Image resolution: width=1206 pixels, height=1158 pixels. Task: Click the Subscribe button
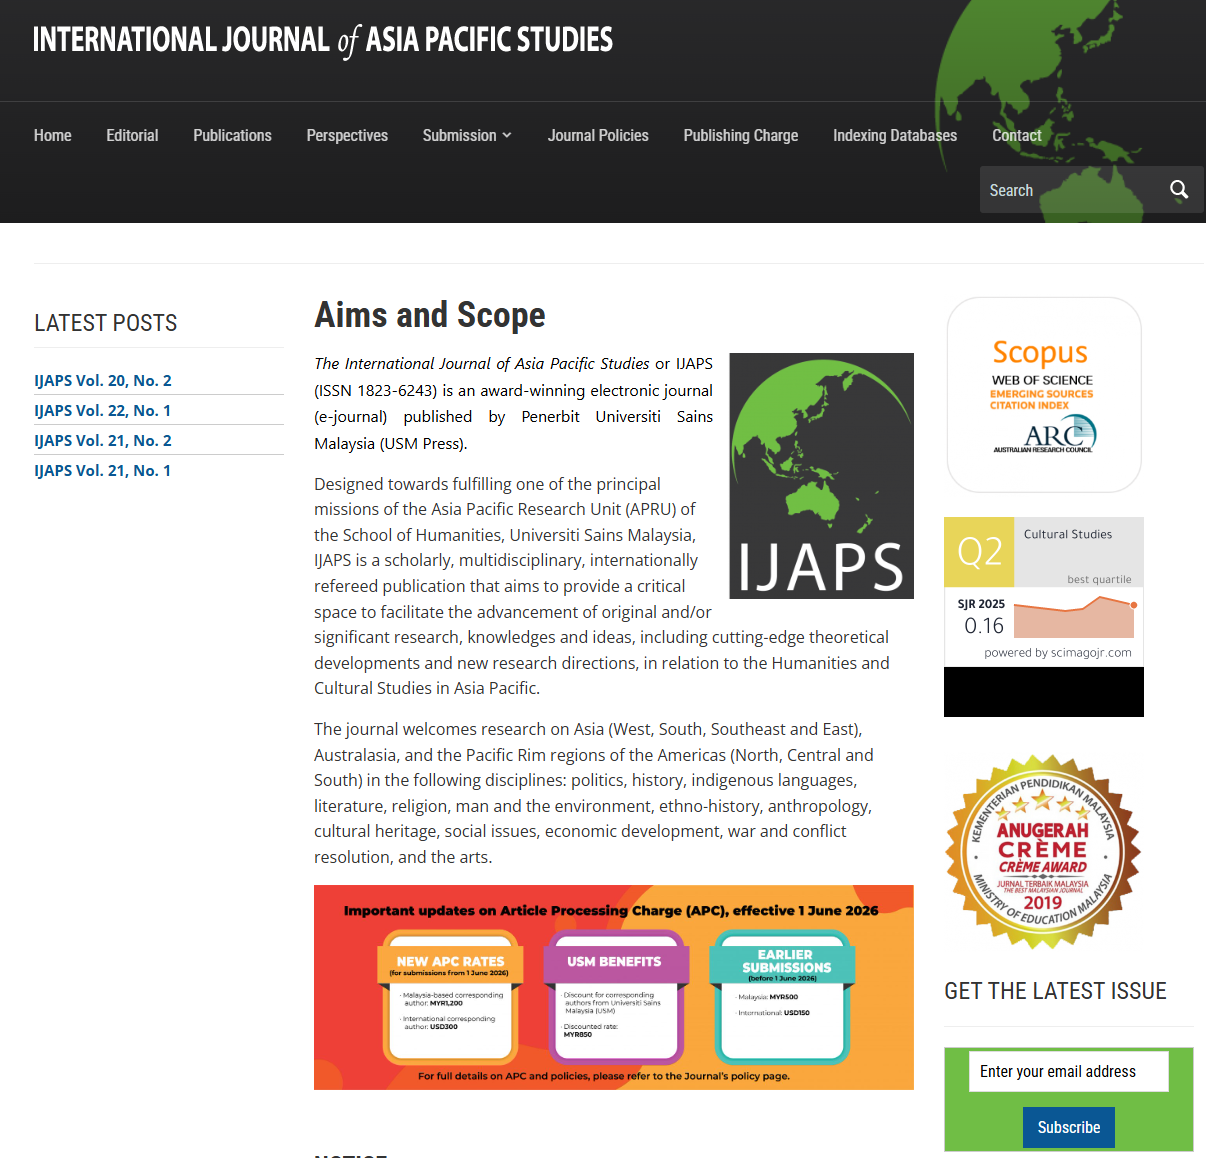click(1069, 1127)
